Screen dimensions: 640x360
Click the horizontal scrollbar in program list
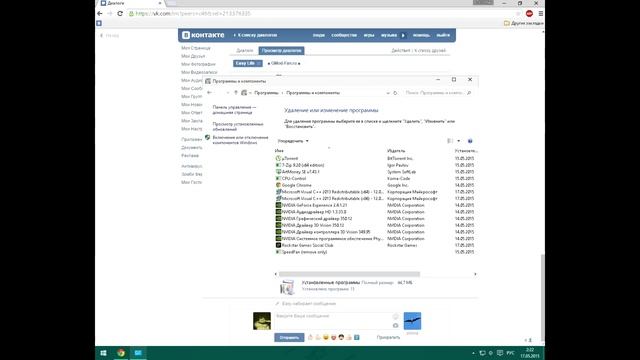point(349,274)
